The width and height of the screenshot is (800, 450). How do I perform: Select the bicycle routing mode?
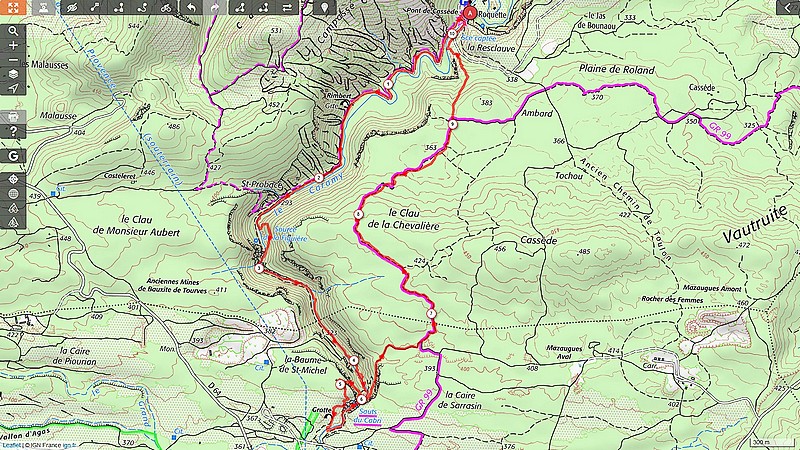pyautogui.click(x=166, y=7)
